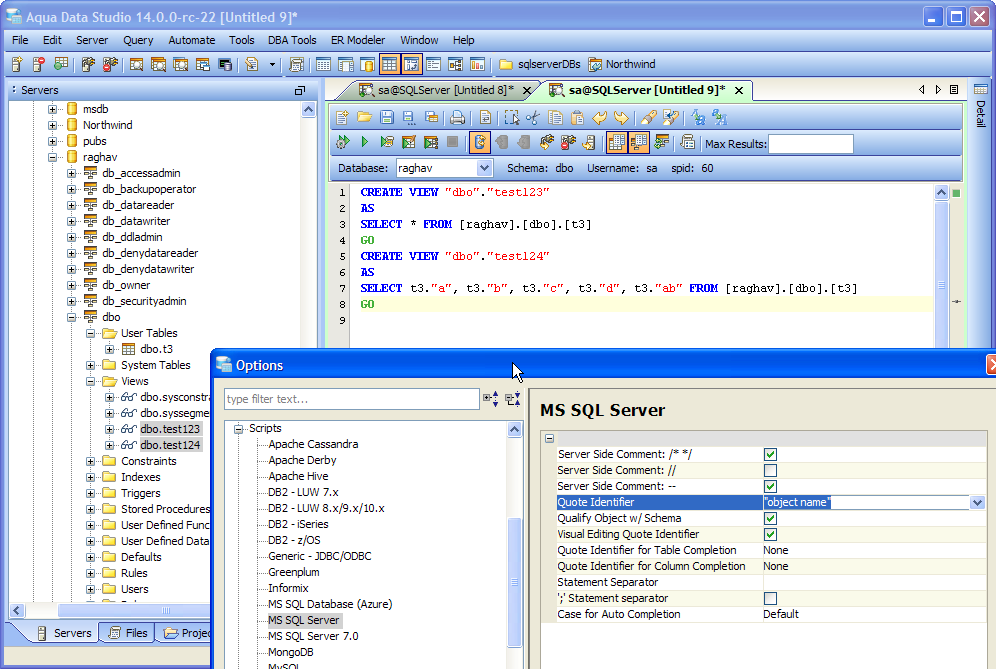Enable the ';' Statement separator checkbox
The image size is (996, 669).
[771, 598]
